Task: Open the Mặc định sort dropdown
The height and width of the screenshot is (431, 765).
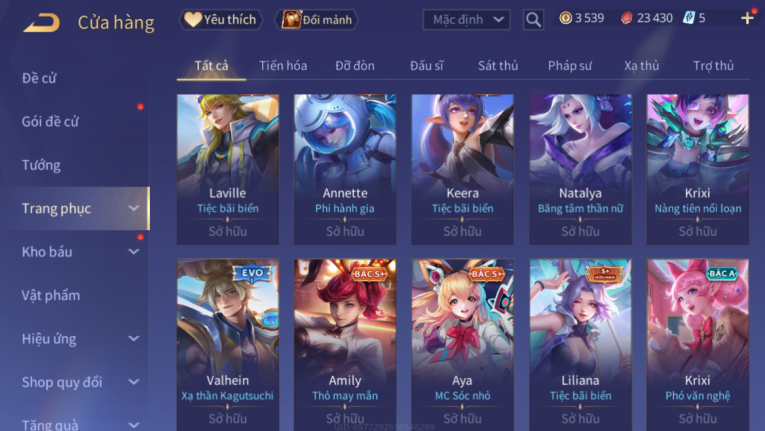Action: pyautogui.click(x=466, y=20)
